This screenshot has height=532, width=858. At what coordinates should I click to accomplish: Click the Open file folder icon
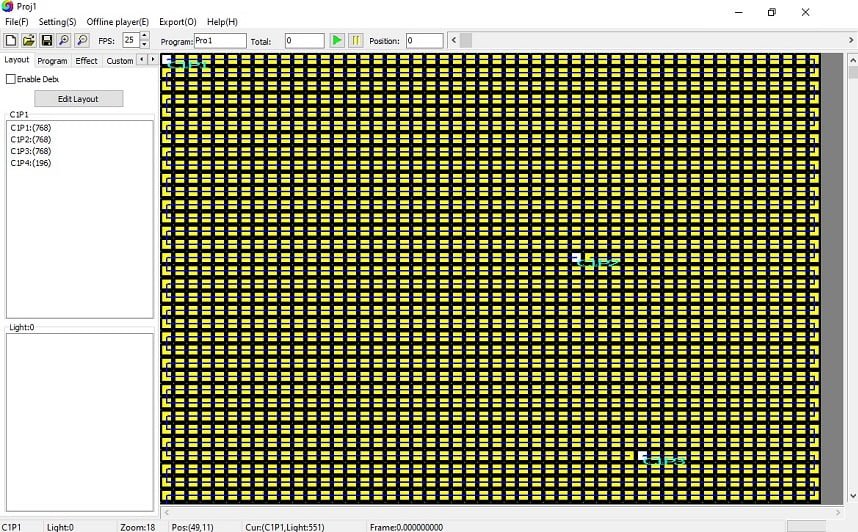pyautogui.click(x=29, y=41)
